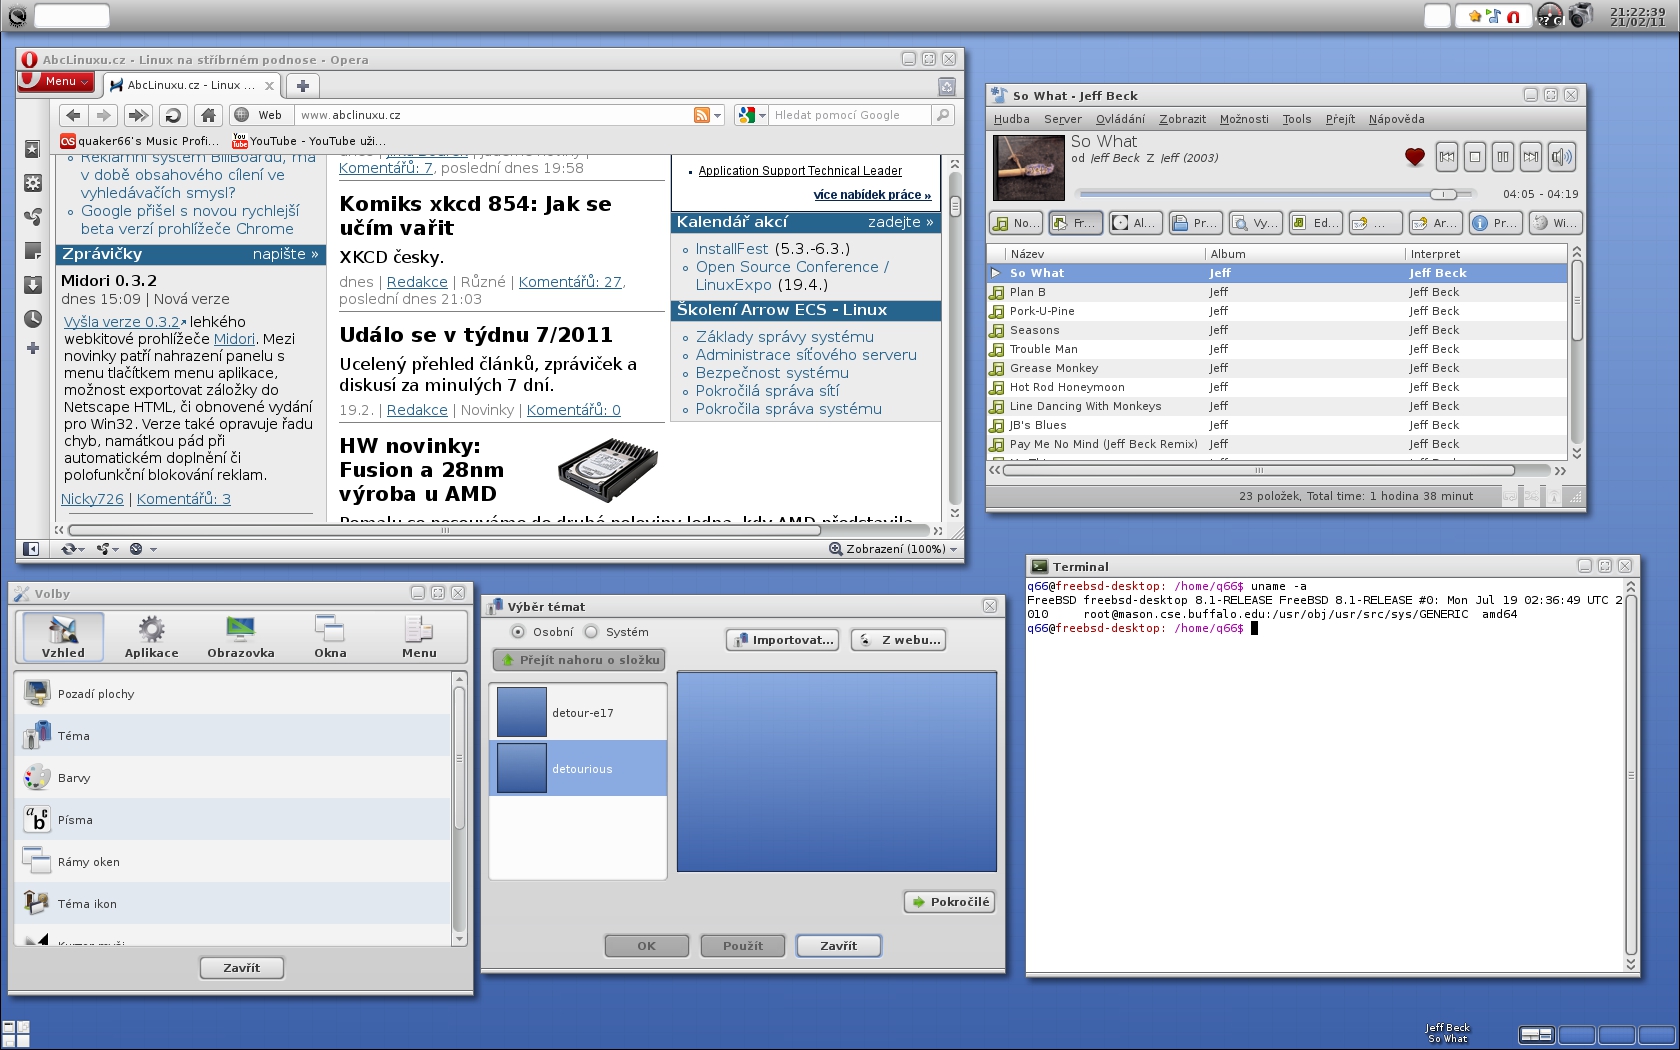Reload the AbcLinuxu page
The width and height of the screenshot is (1680, 1050).
[172, 115]
